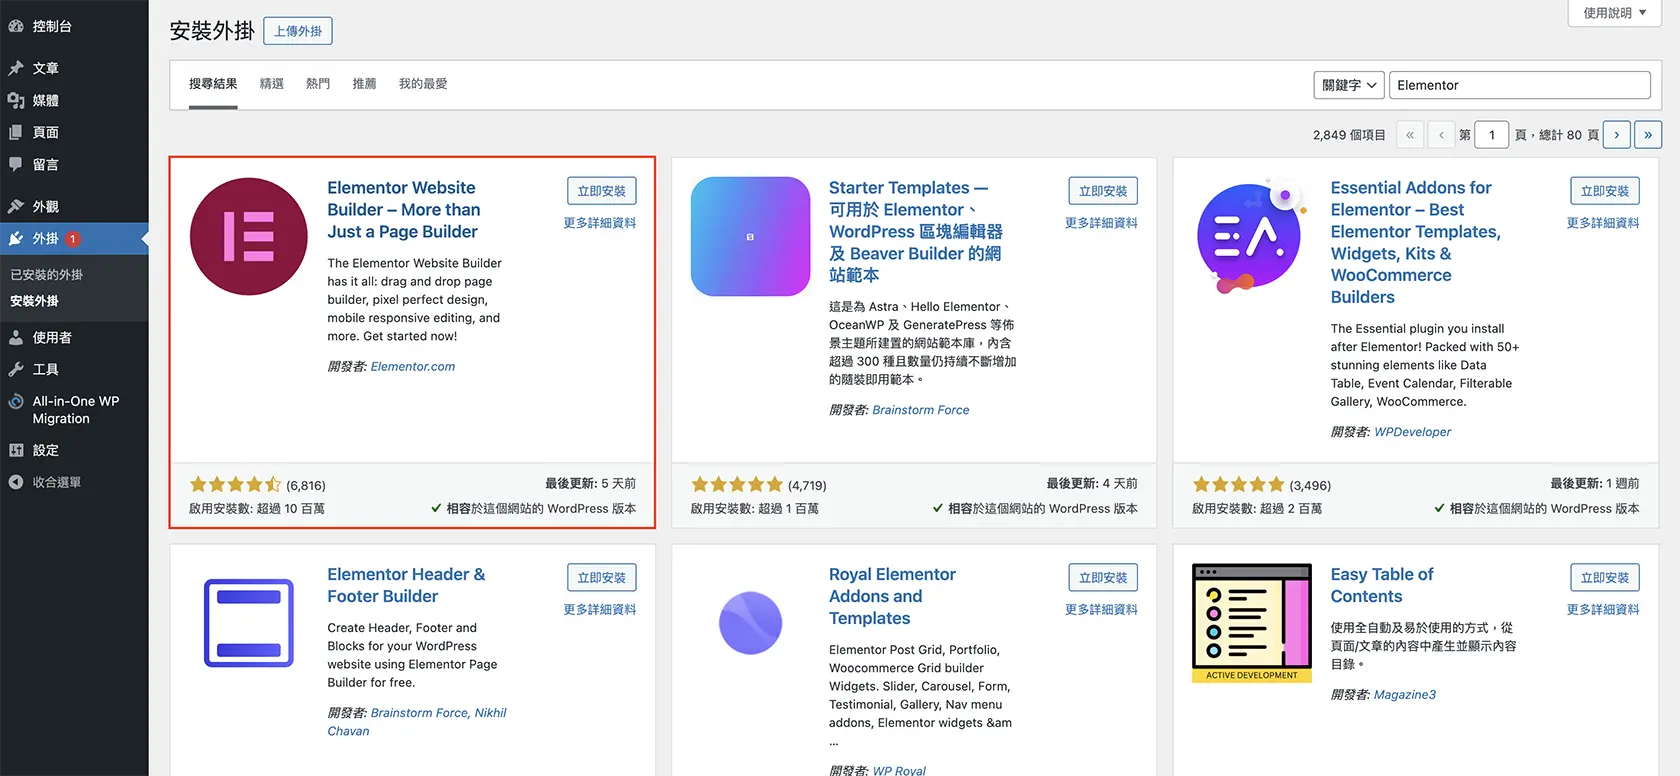Image resolution: width=1680 pixels, height=776 pixels.
Task: Open the 外觀 appearance brush icon
Action: pyautogui.click(x=16, y=206)
